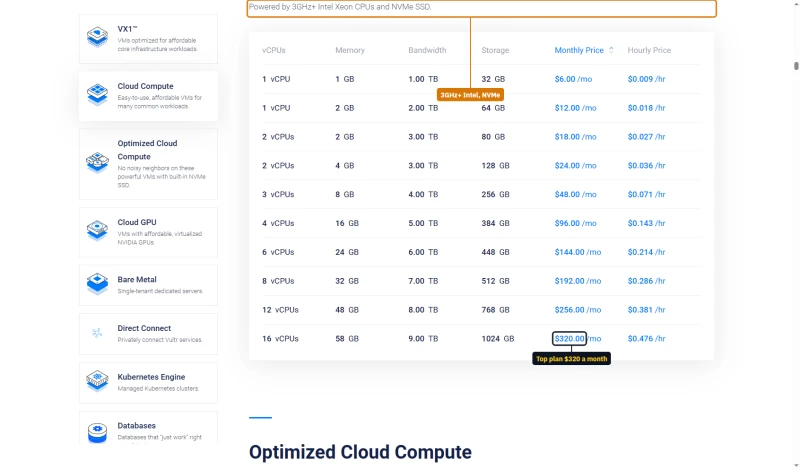Open Databases sidebar entry

coord(148,428)
